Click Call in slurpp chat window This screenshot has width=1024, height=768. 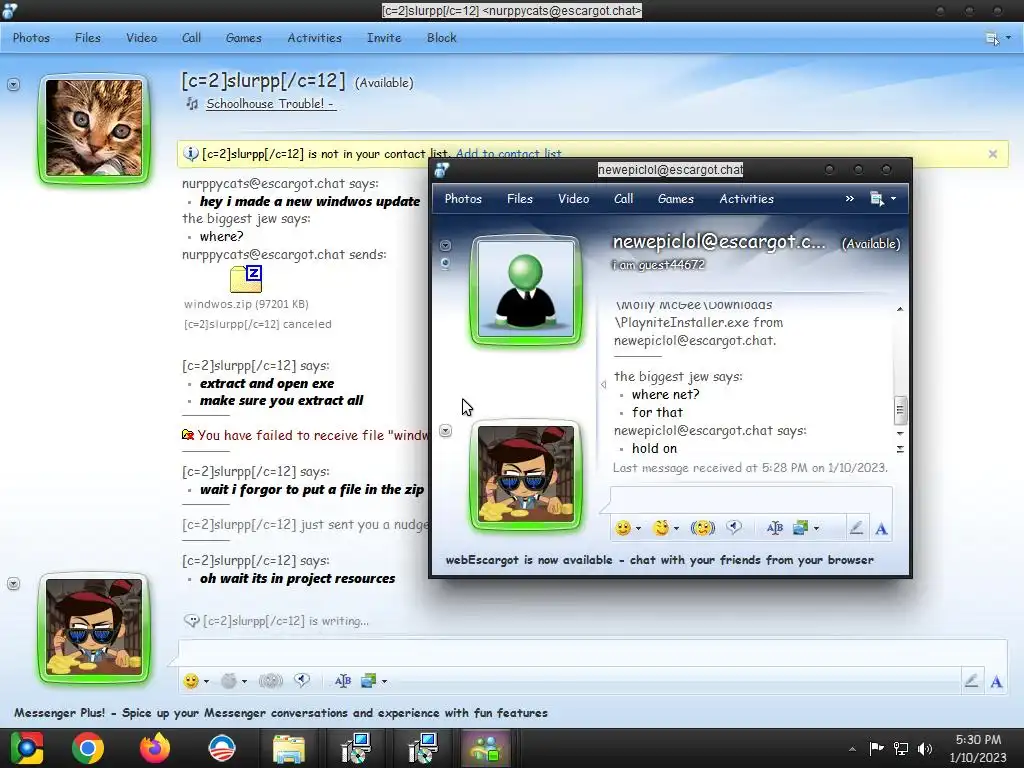[191, 38]
